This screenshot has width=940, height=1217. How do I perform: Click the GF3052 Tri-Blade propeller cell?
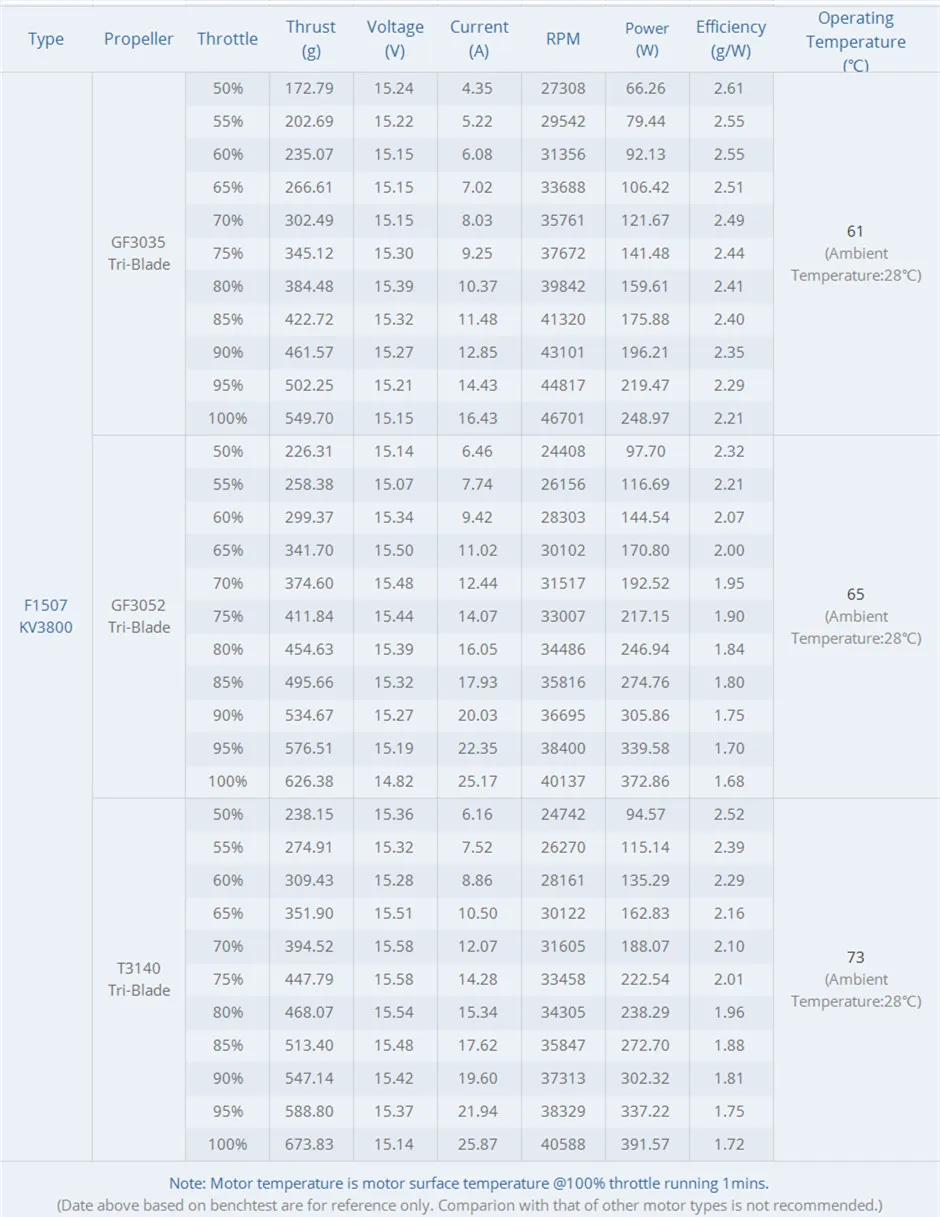click(x=139, y=616)
